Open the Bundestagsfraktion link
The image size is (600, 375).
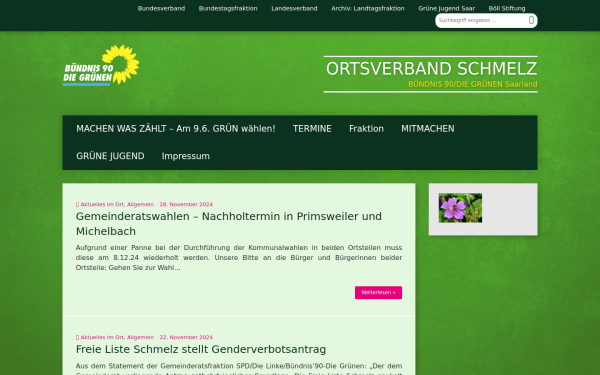[x=228, y=8]
